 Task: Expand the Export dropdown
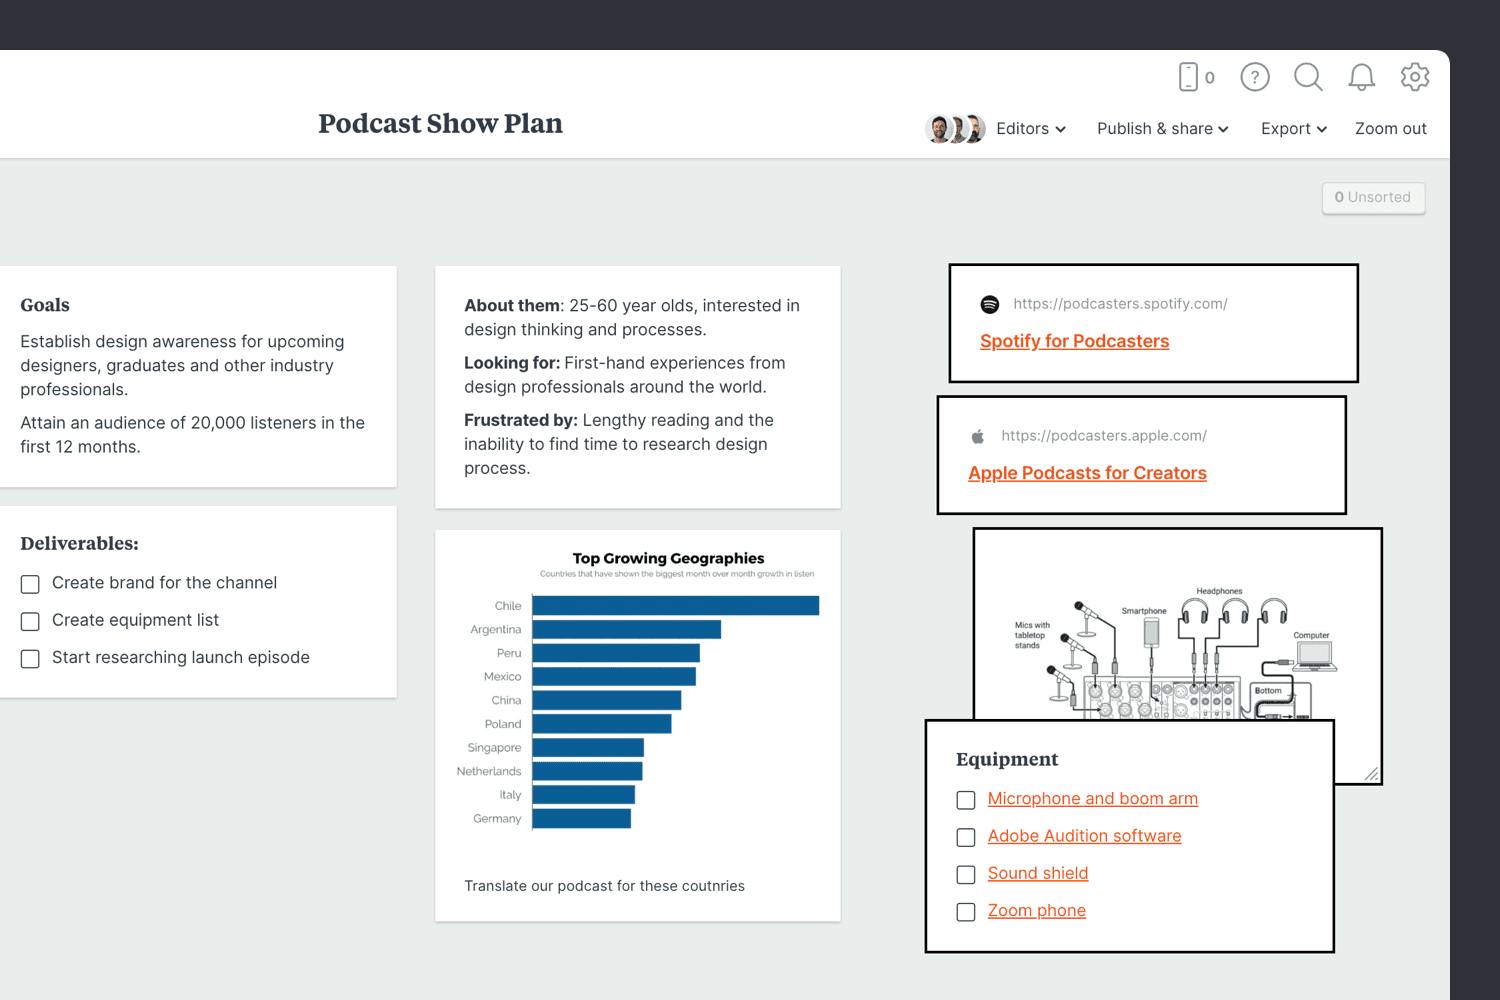click(1293, 129)
